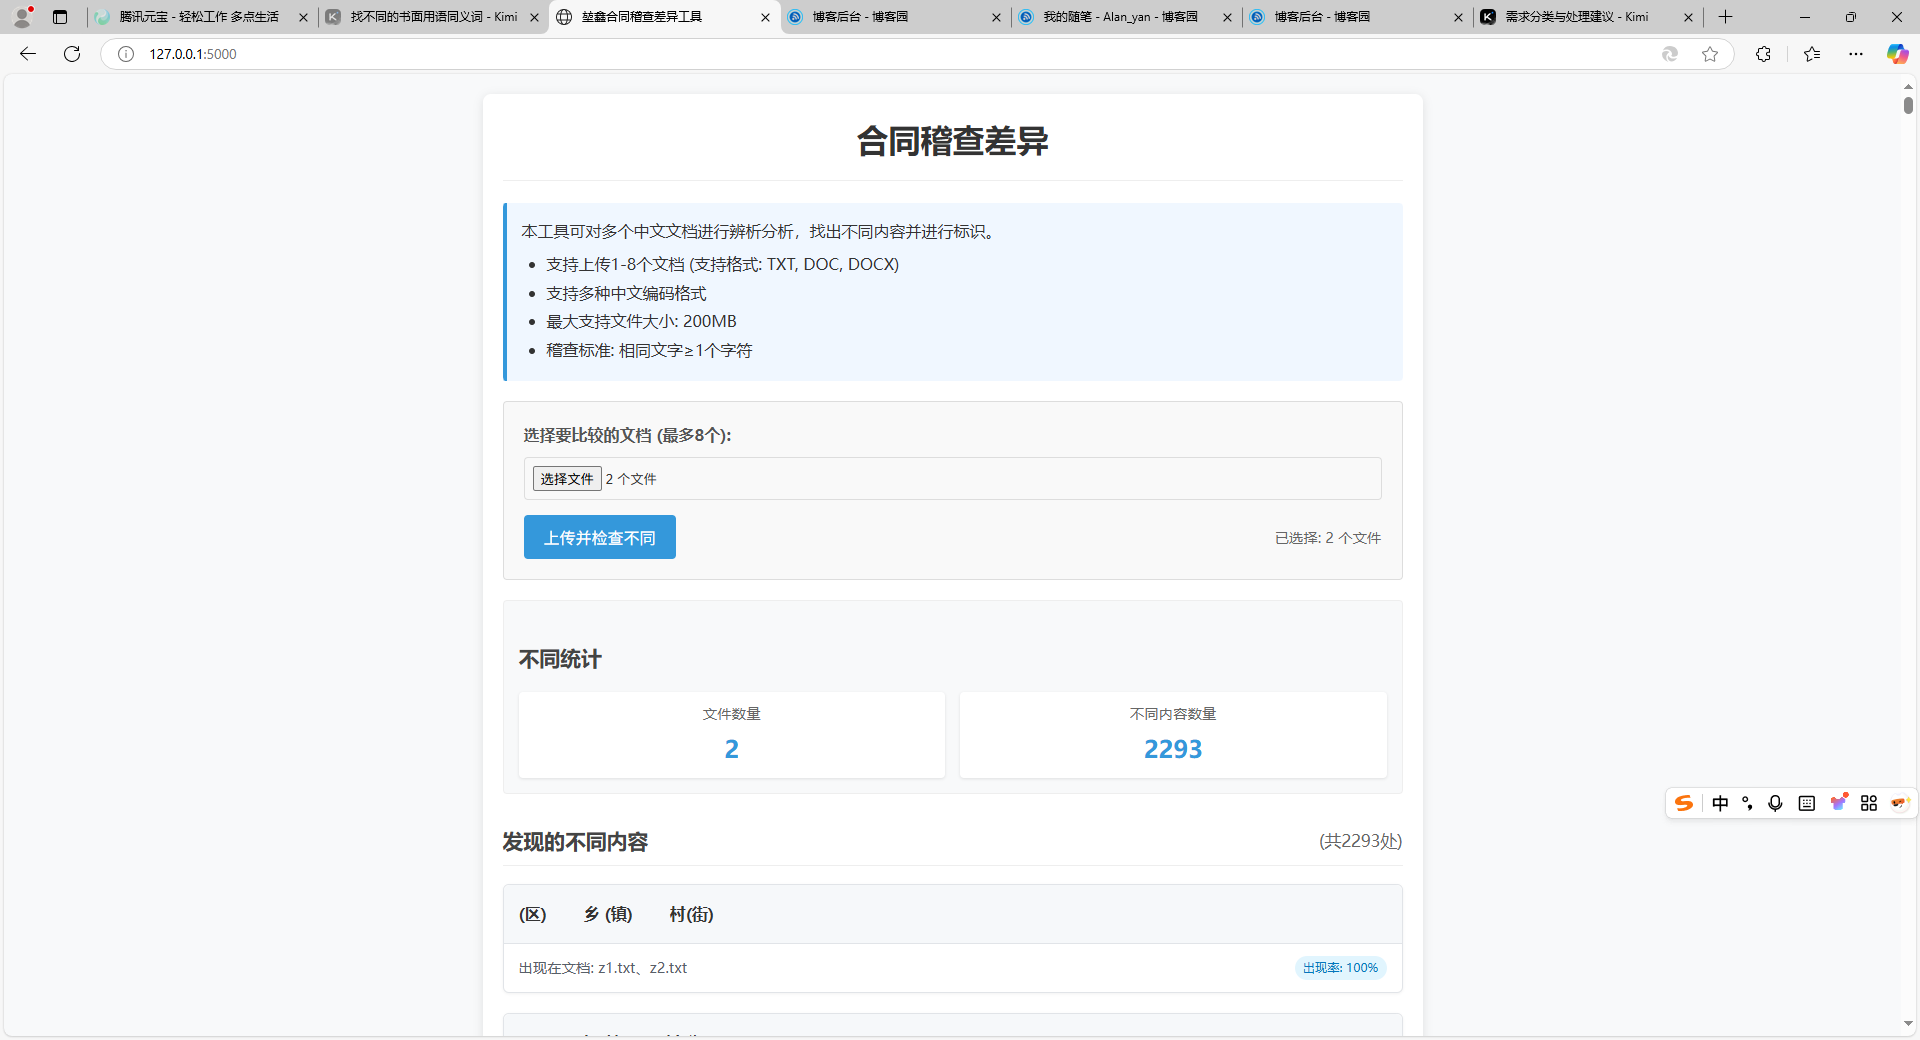This screenshot has height=1040, width=1920.
Task: Click the 选择文件 file chooser button
Action: coord(567,479)
